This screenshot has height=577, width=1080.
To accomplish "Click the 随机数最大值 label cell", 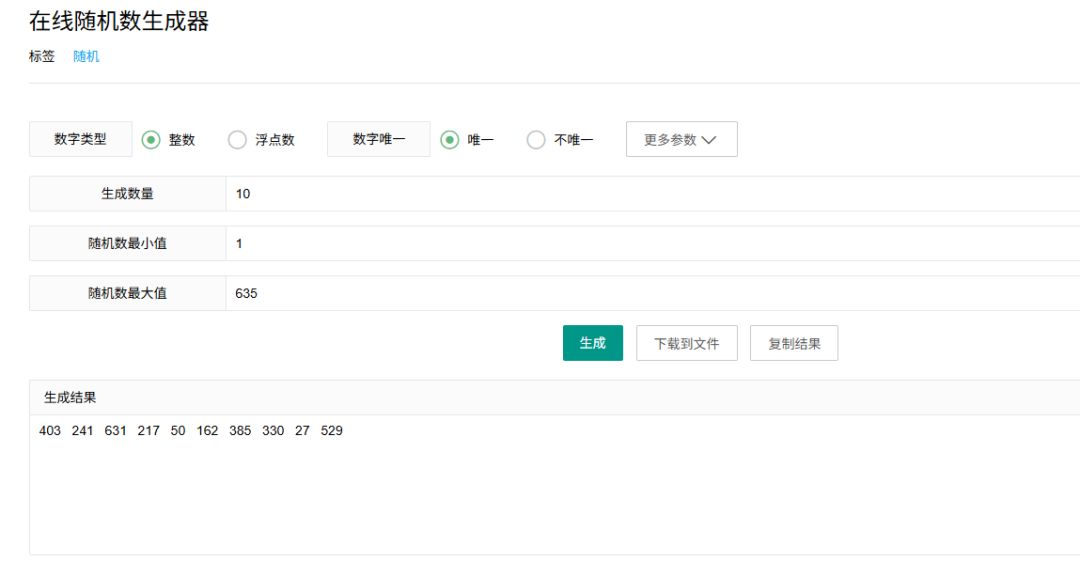I will (127, 293).
